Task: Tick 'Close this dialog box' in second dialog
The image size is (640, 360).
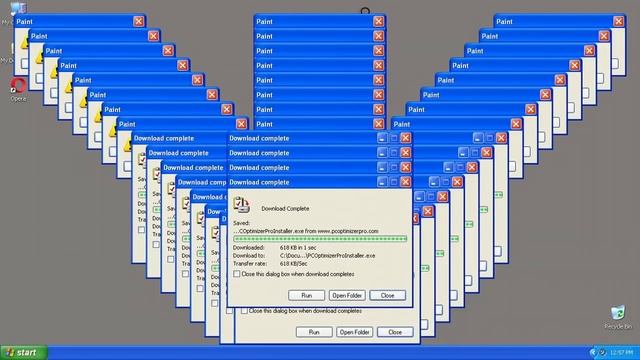Action: [x=244, y=311]
